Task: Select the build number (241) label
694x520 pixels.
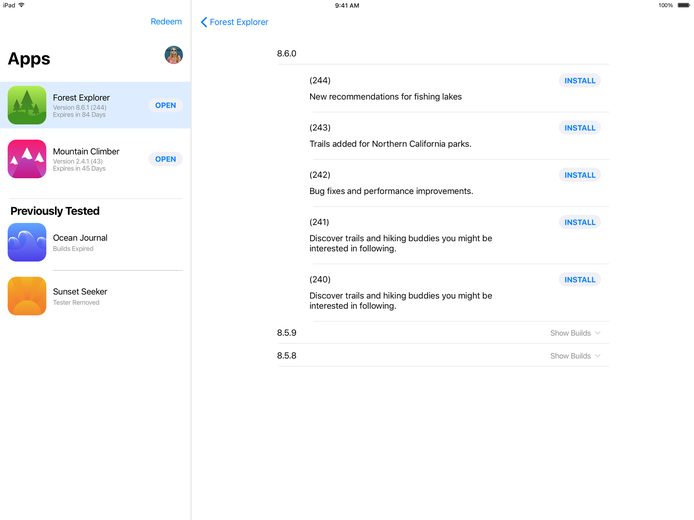Action: pyautogui.click(x=320, y=222)
